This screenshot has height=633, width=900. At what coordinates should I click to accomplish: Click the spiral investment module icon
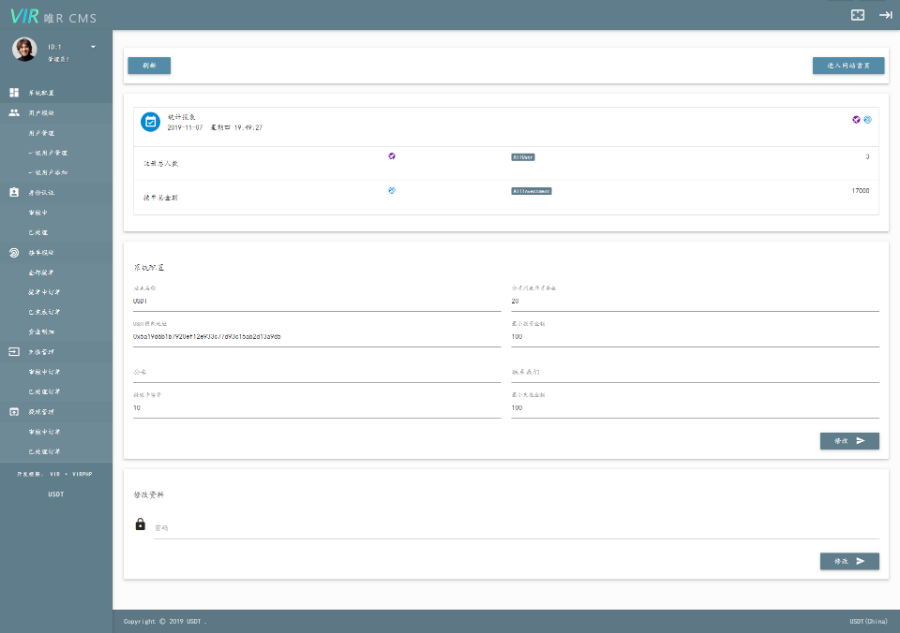pos(14,253)
